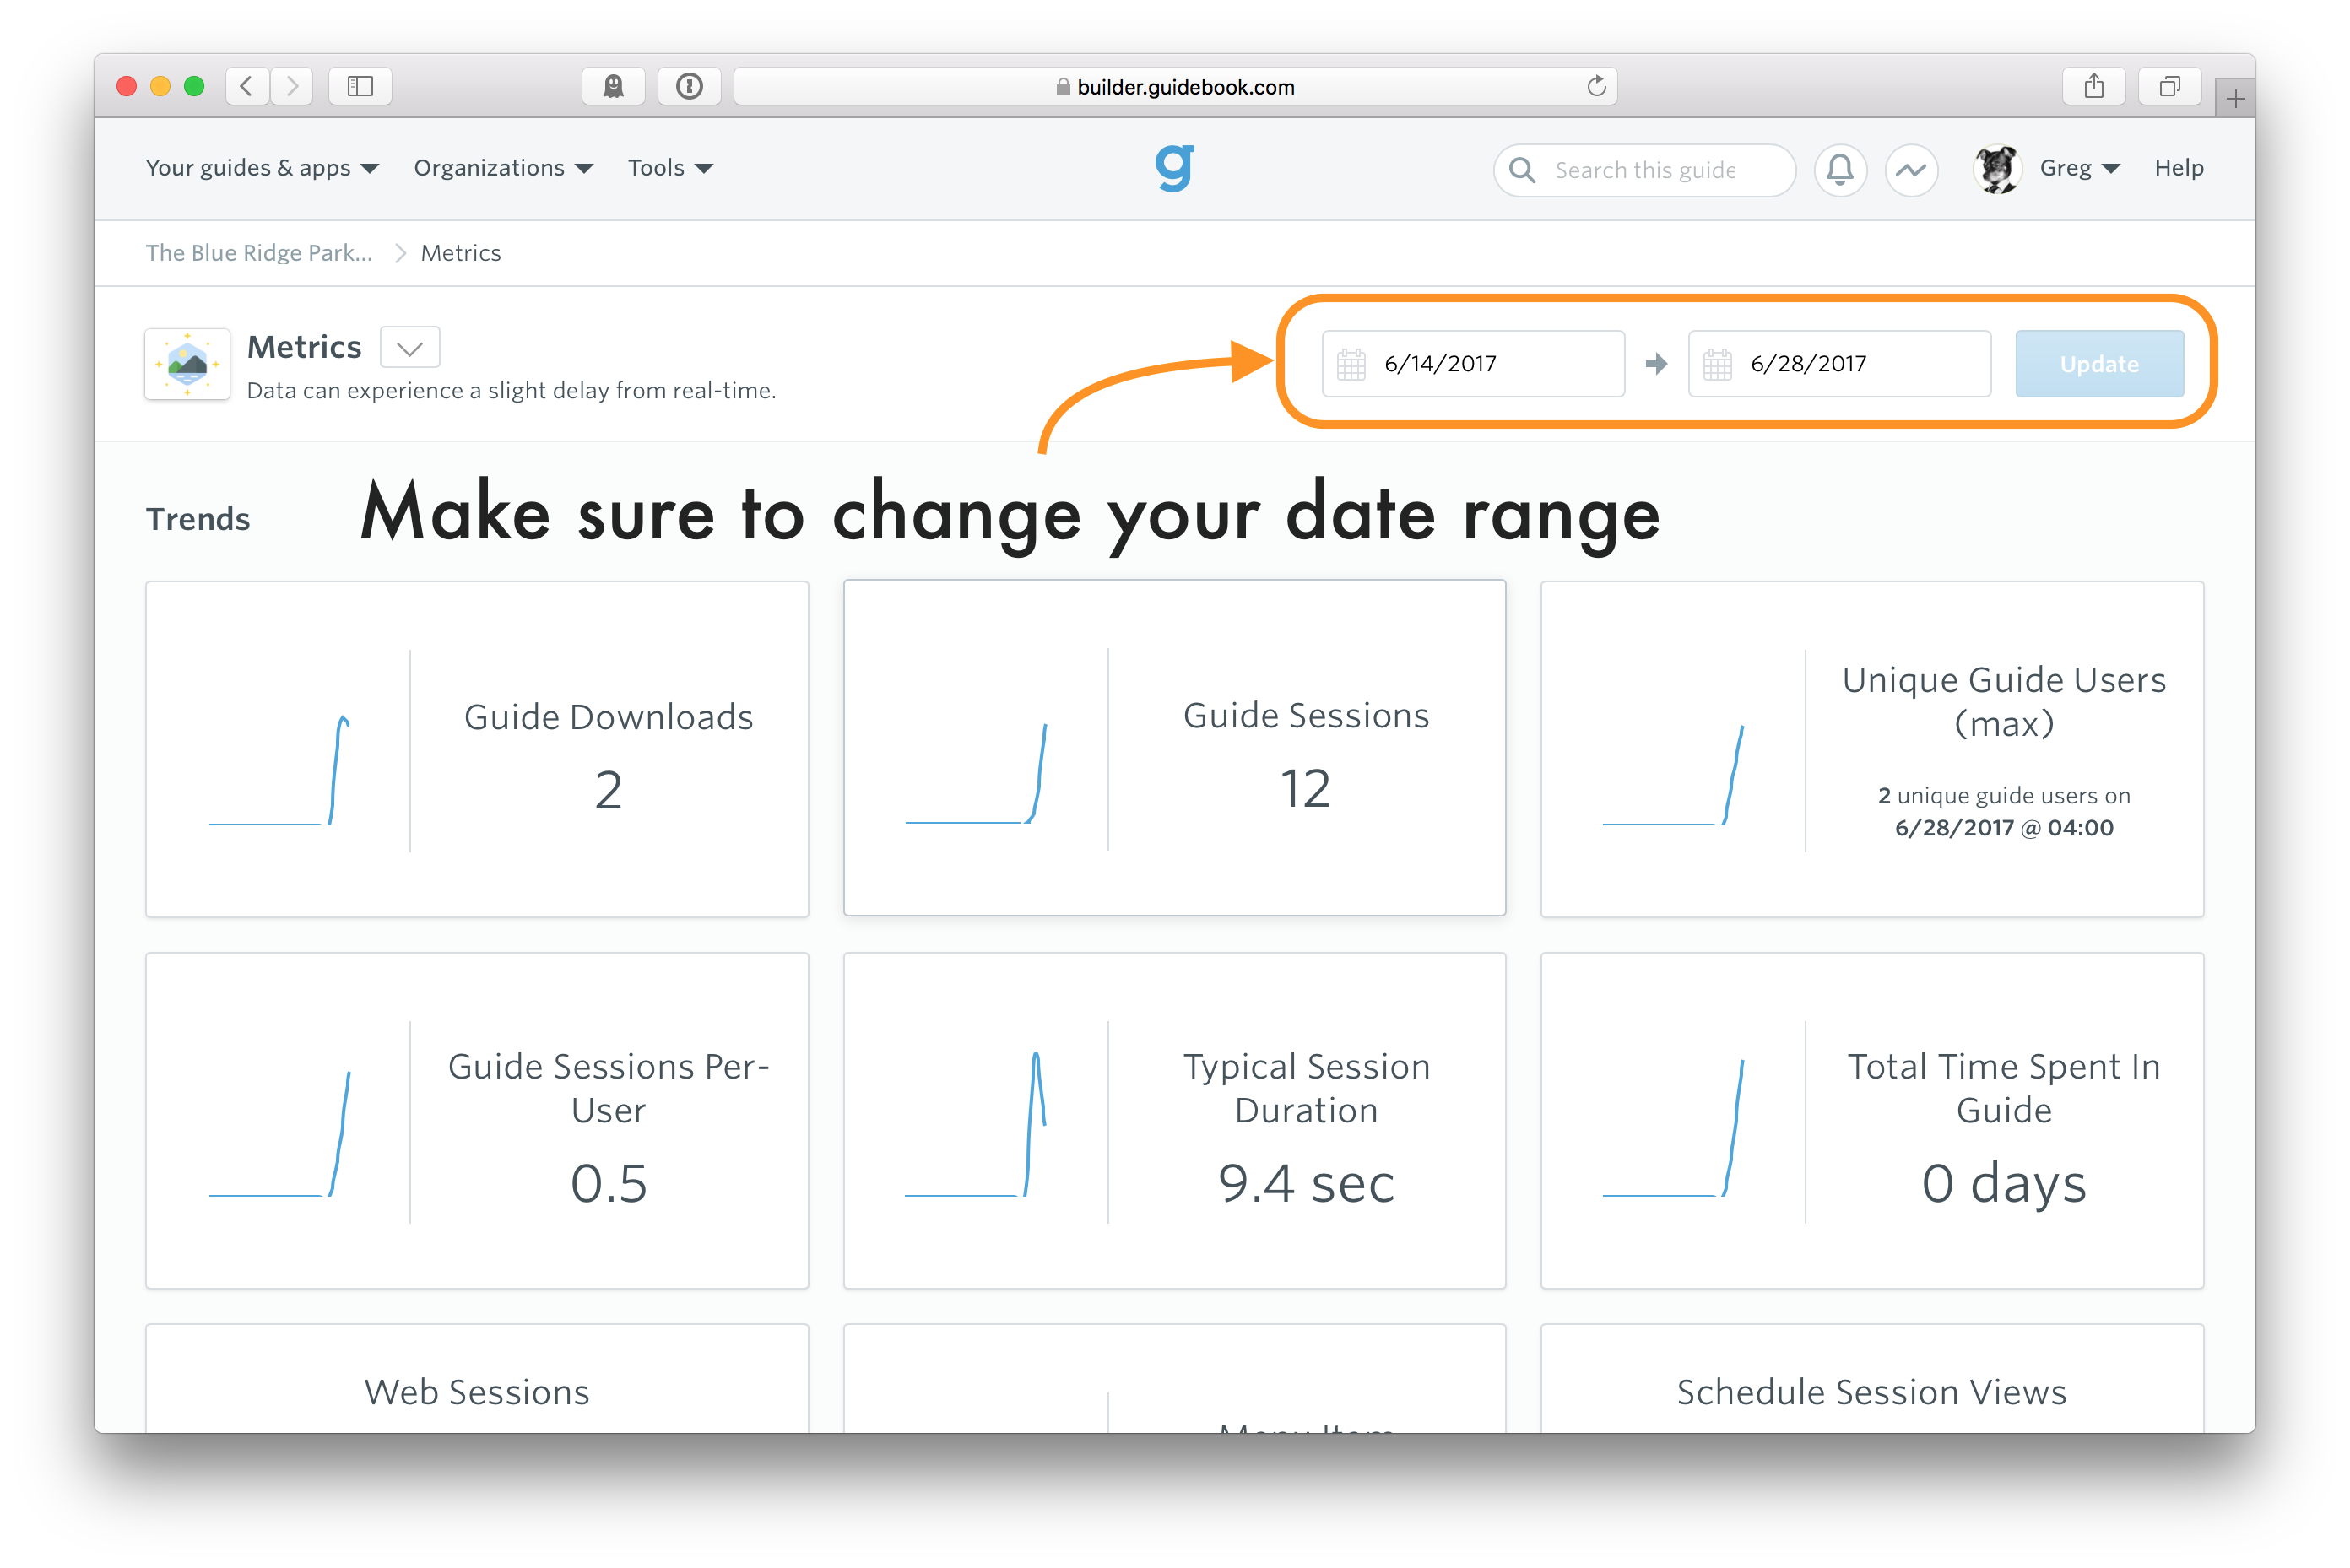Click the Guidebook g logo
2350x1568 pixels.
1175,167
